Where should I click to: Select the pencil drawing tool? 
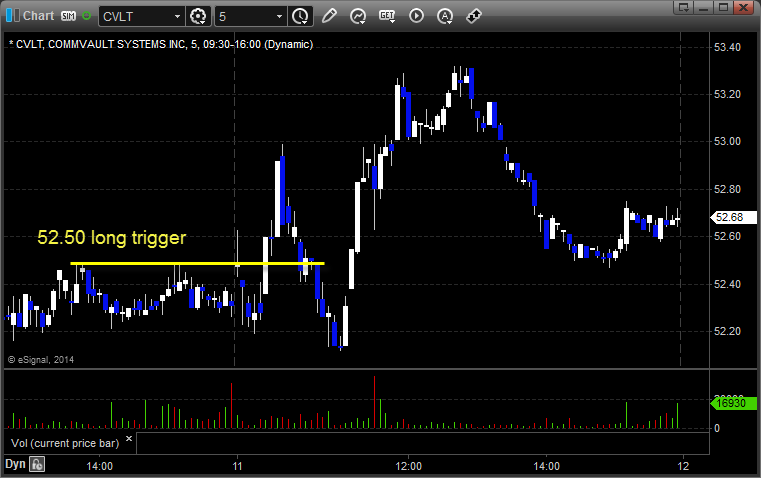(x=329, y=16)
